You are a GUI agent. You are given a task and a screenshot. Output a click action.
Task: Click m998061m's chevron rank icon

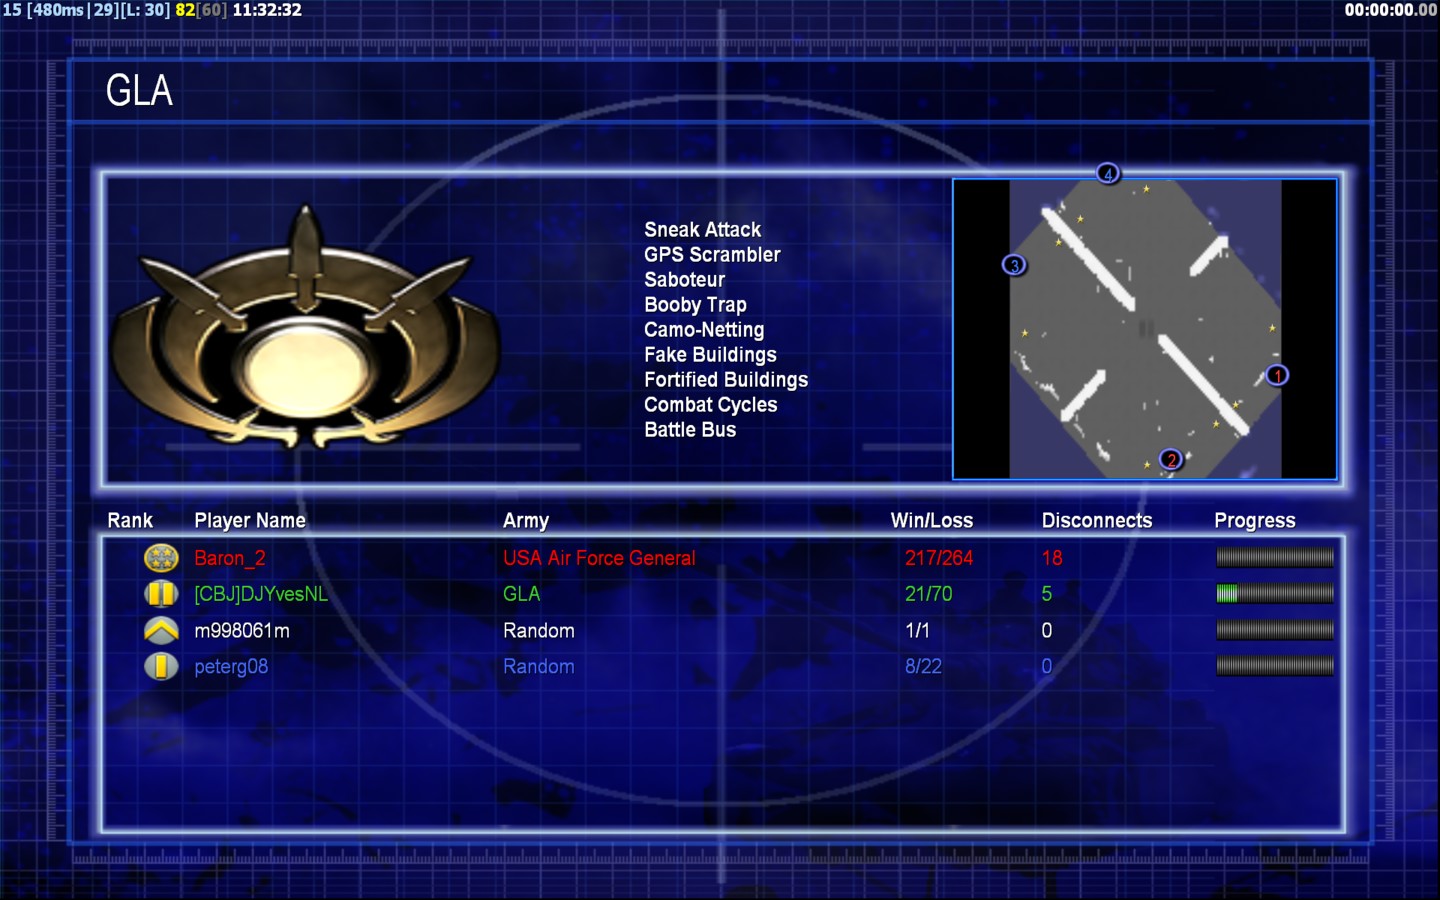(161, 630)
